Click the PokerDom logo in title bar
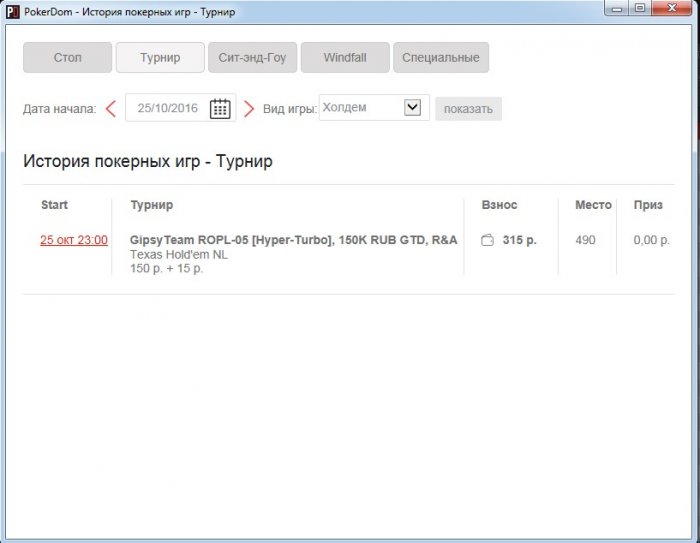Image resolution: width=700 pixels, height=543 pixels. [x=13, y=12]
